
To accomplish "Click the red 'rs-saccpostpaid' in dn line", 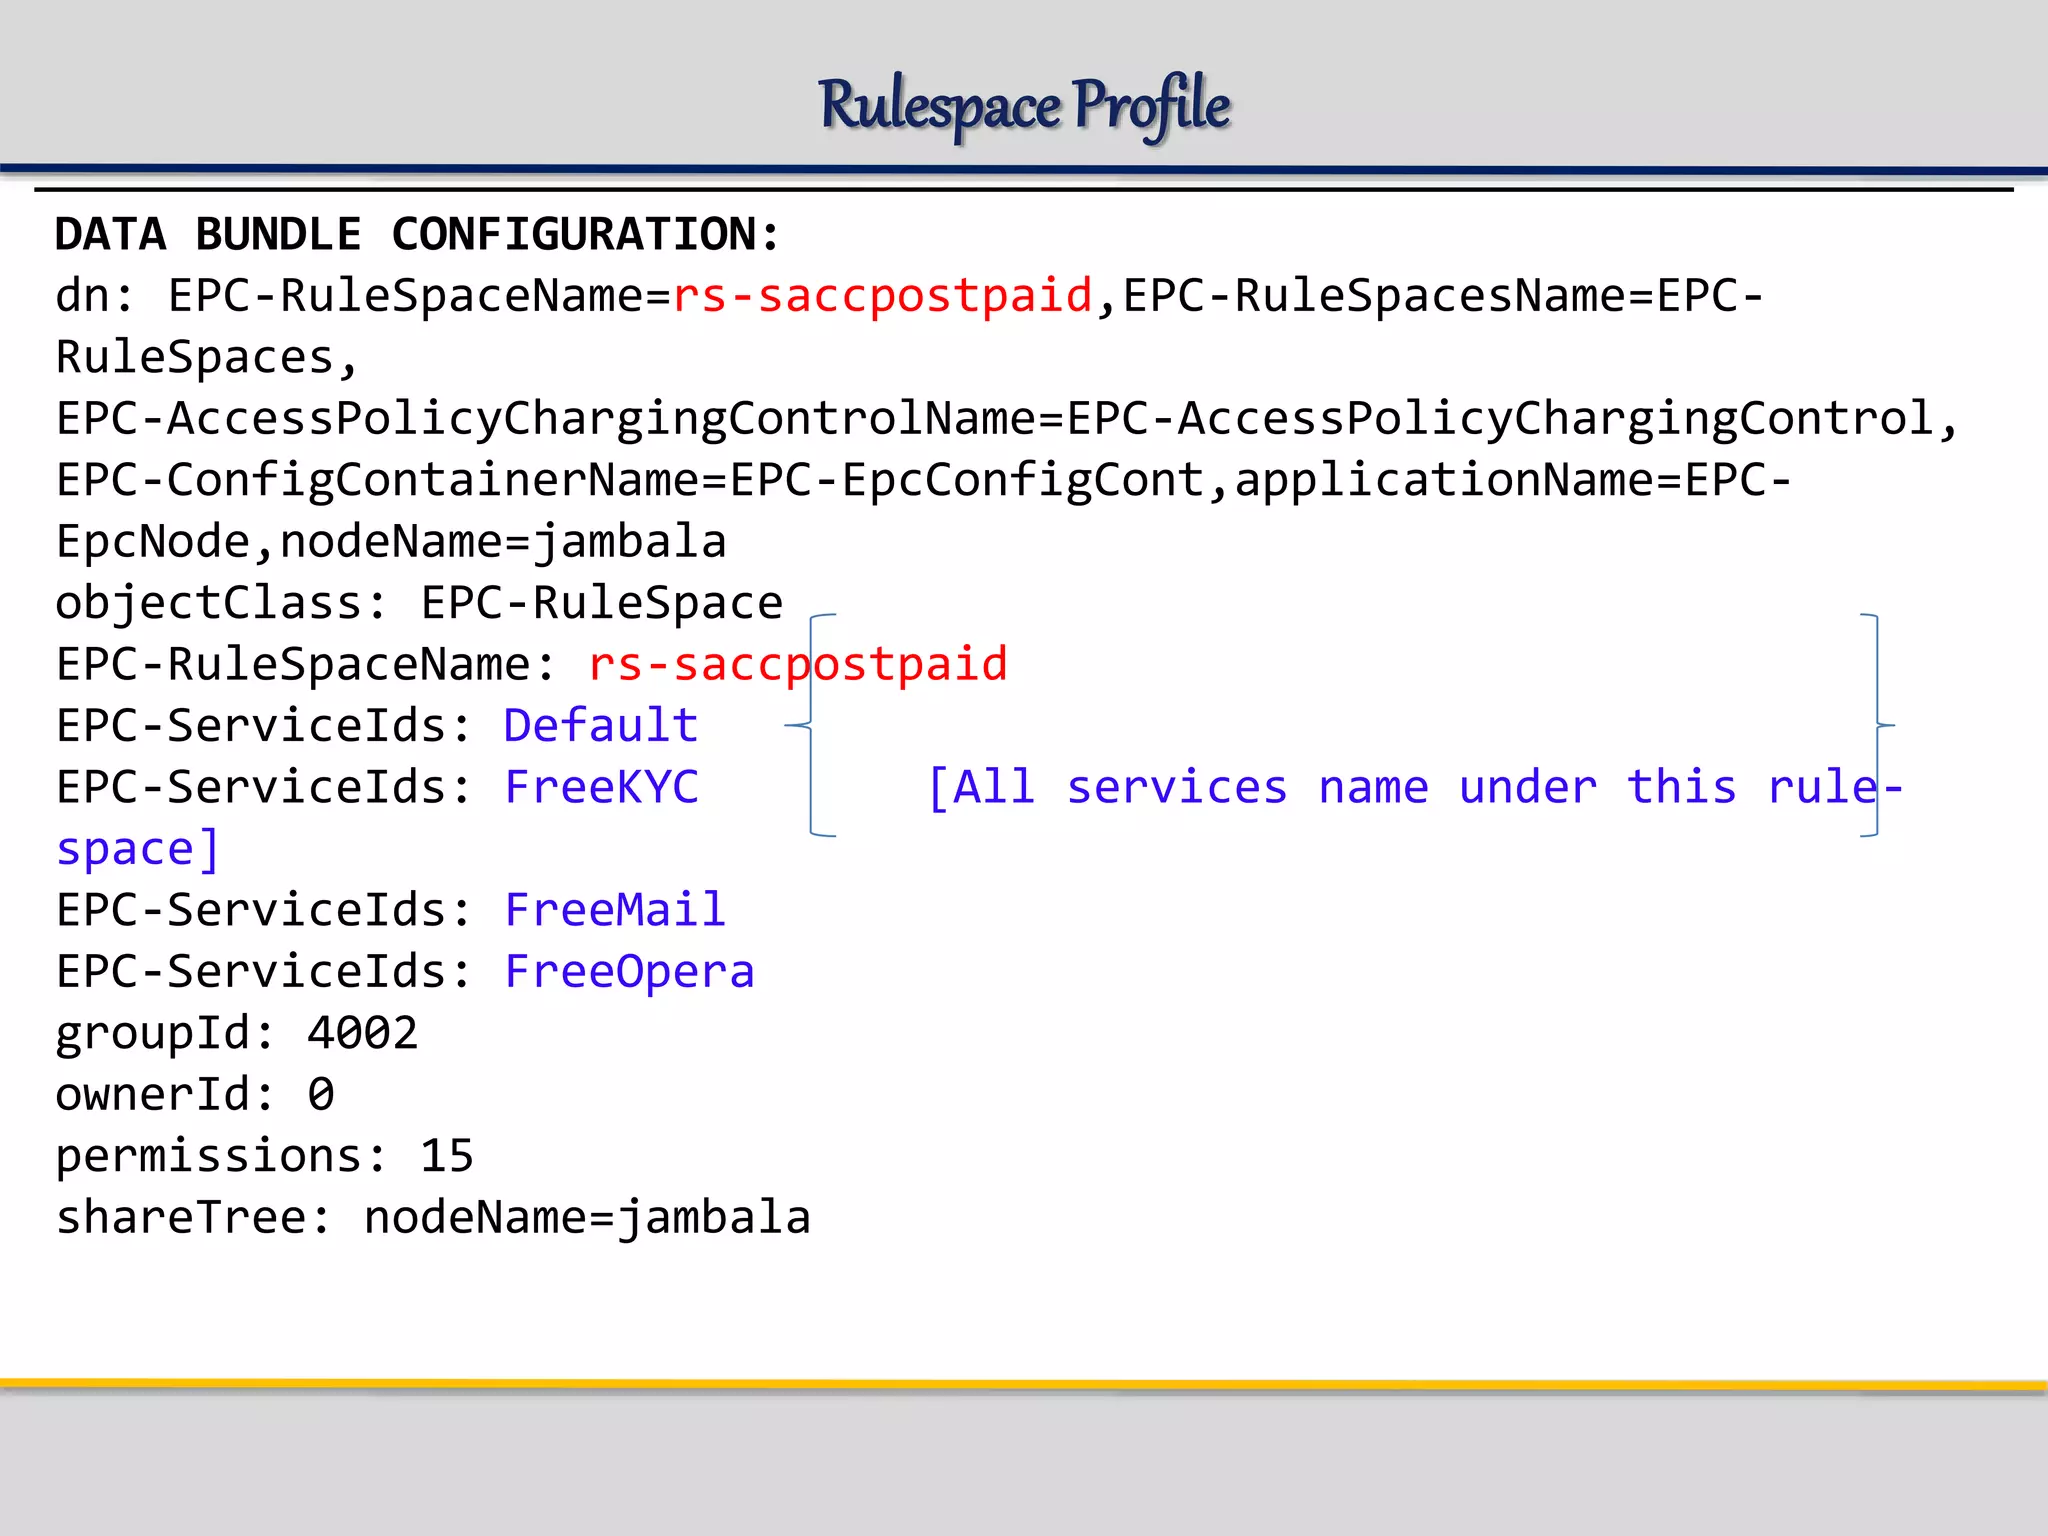I will pos(882,297).
